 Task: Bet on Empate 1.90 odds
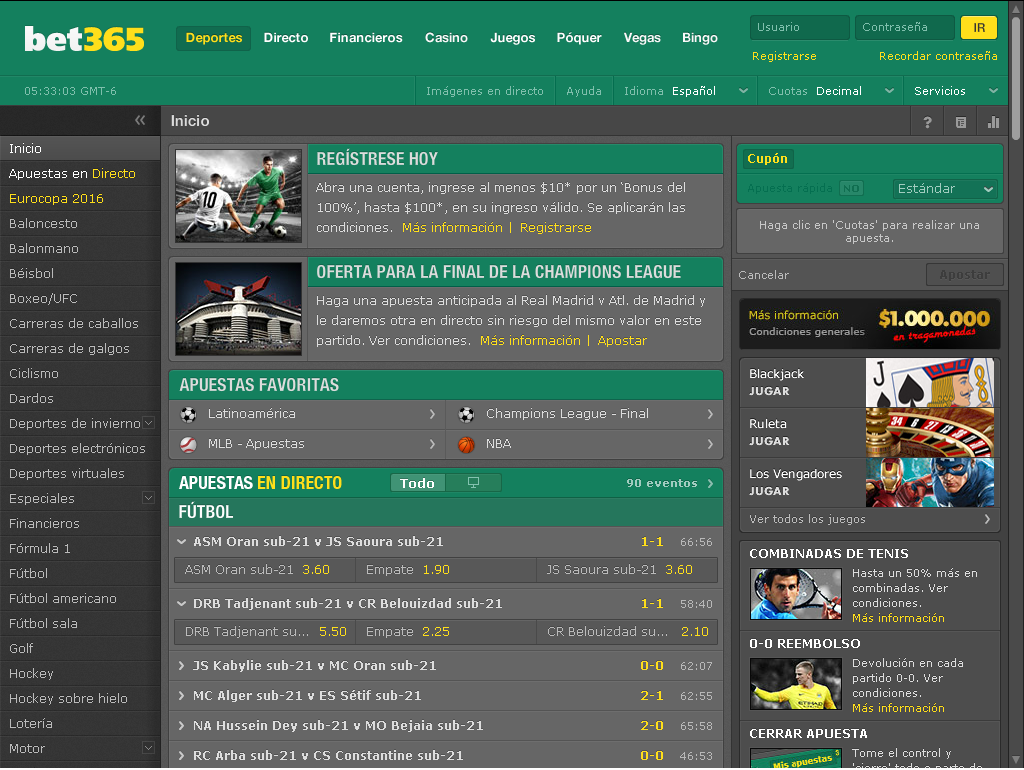tap(446, 569)
